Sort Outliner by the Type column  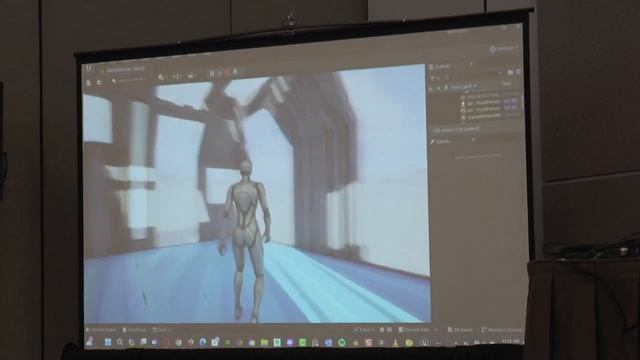pos(506,83)
